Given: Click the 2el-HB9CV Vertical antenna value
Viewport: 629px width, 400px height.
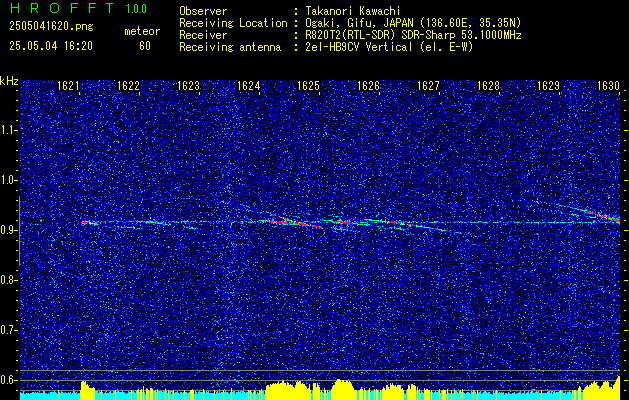Looking at the screenshot, I should click(x=390, y=47).
